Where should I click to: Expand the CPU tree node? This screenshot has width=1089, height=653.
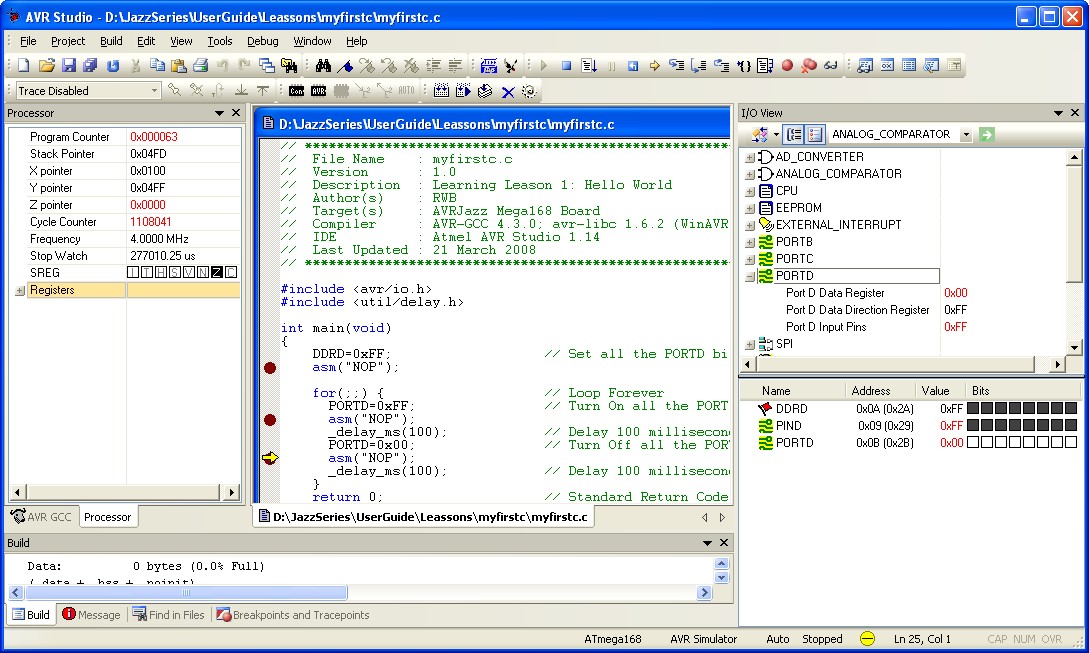click(x=750, y=191)
